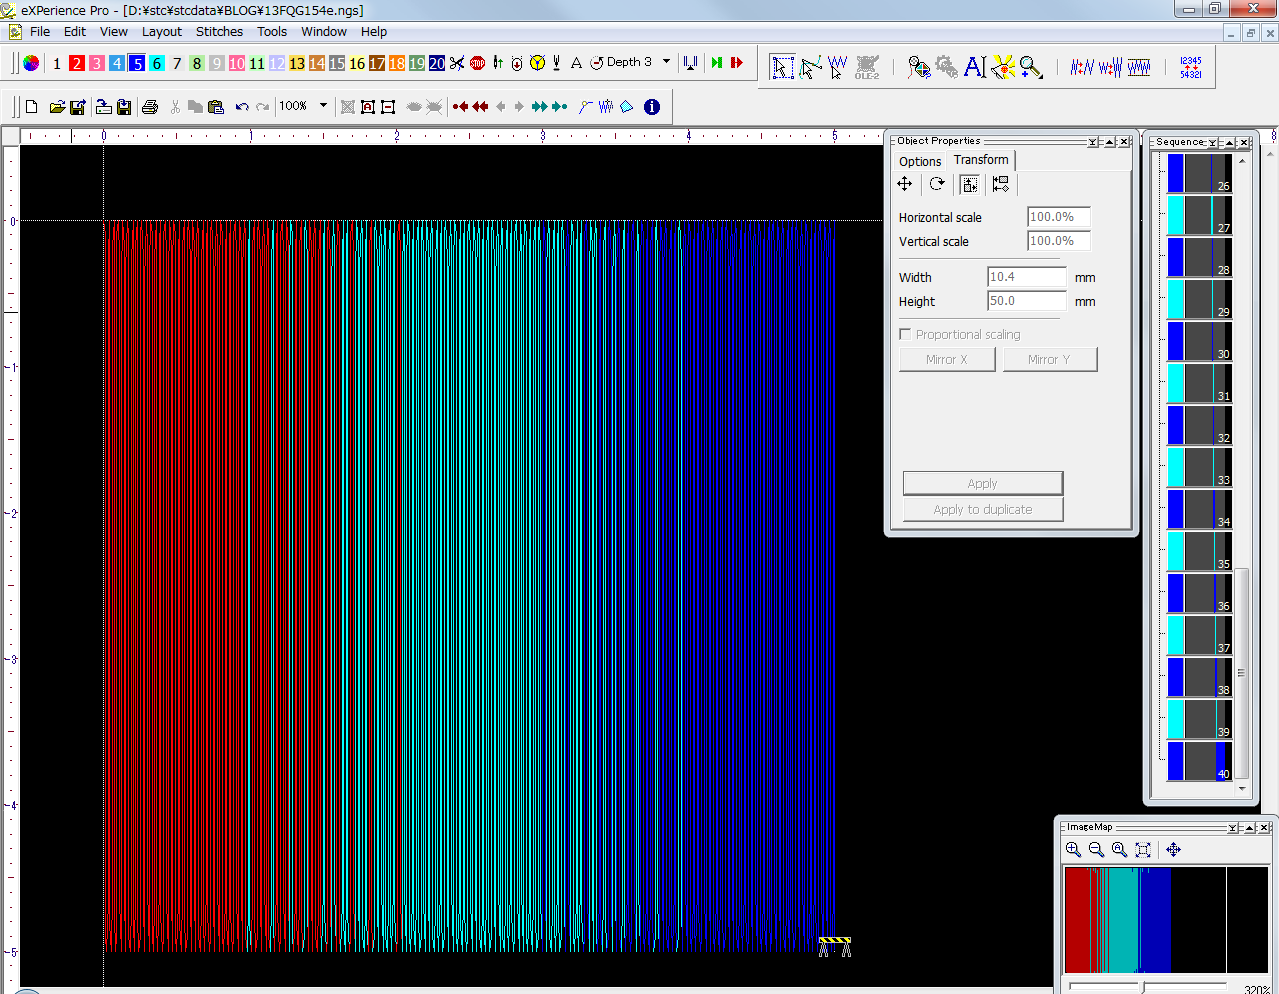The width and height of the screenshot is (1279, 994).
Task: Open the Help menu
Action: pyautogui.click(x=374, y=32)
